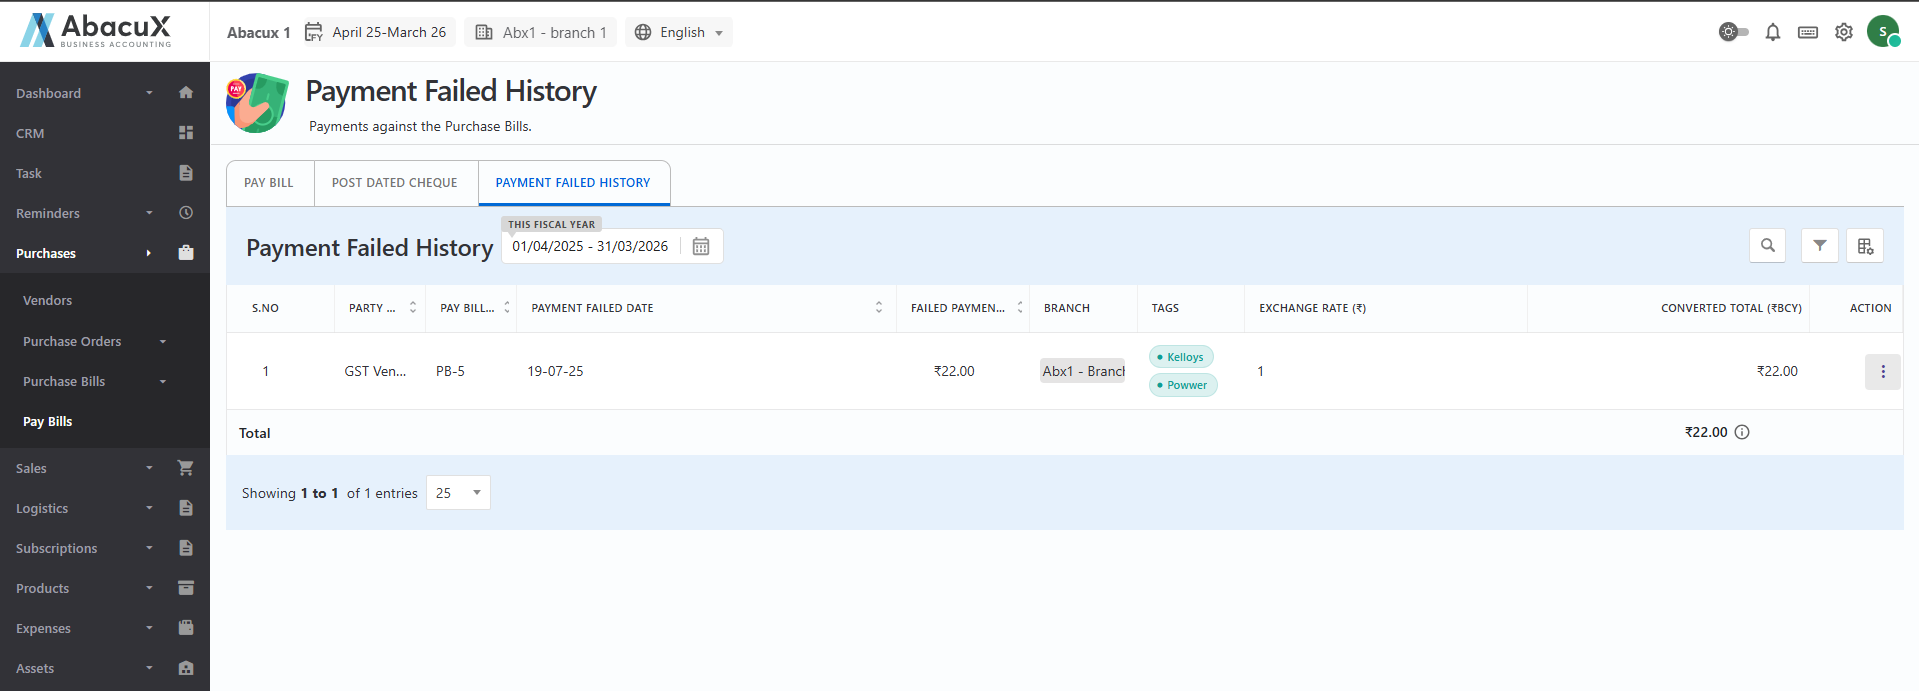Switch to the Pay Bill tab

point(269,183)
